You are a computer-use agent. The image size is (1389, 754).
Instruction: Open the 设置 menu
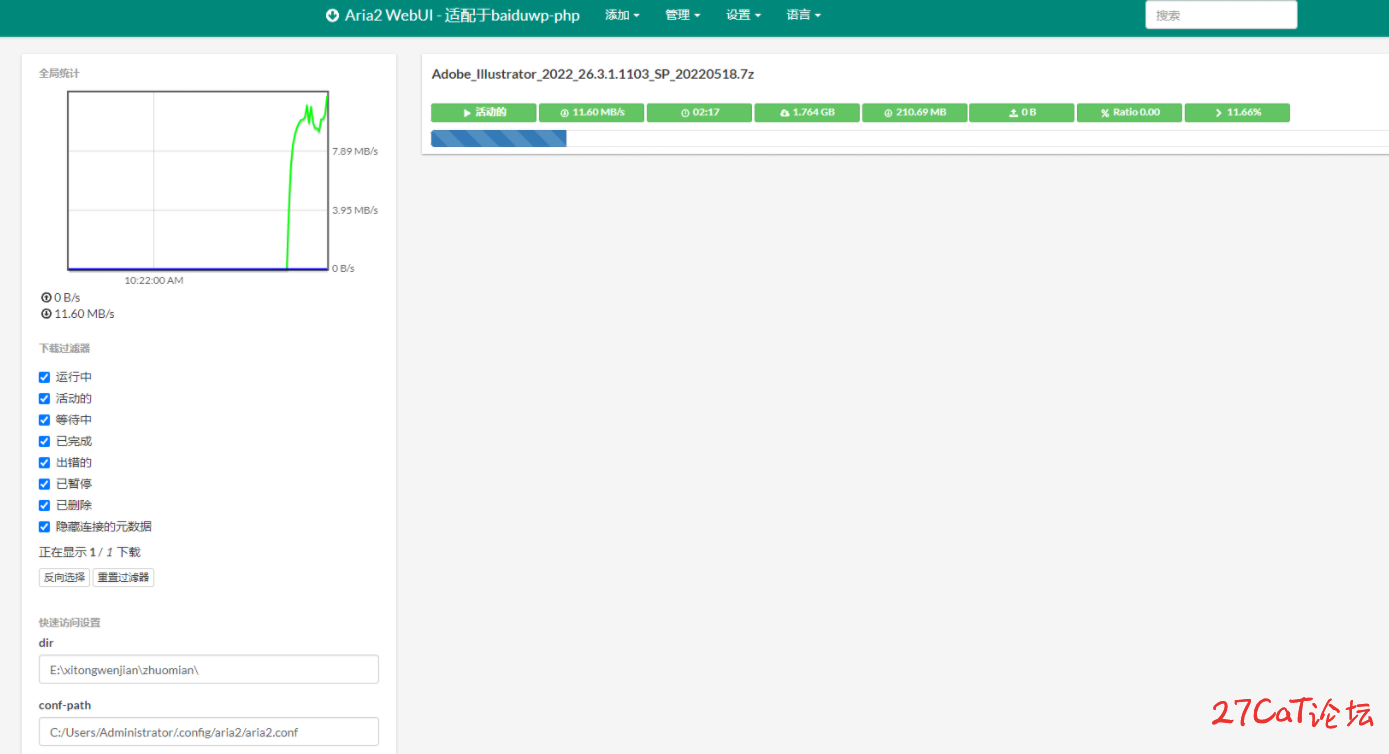[744, 16]
